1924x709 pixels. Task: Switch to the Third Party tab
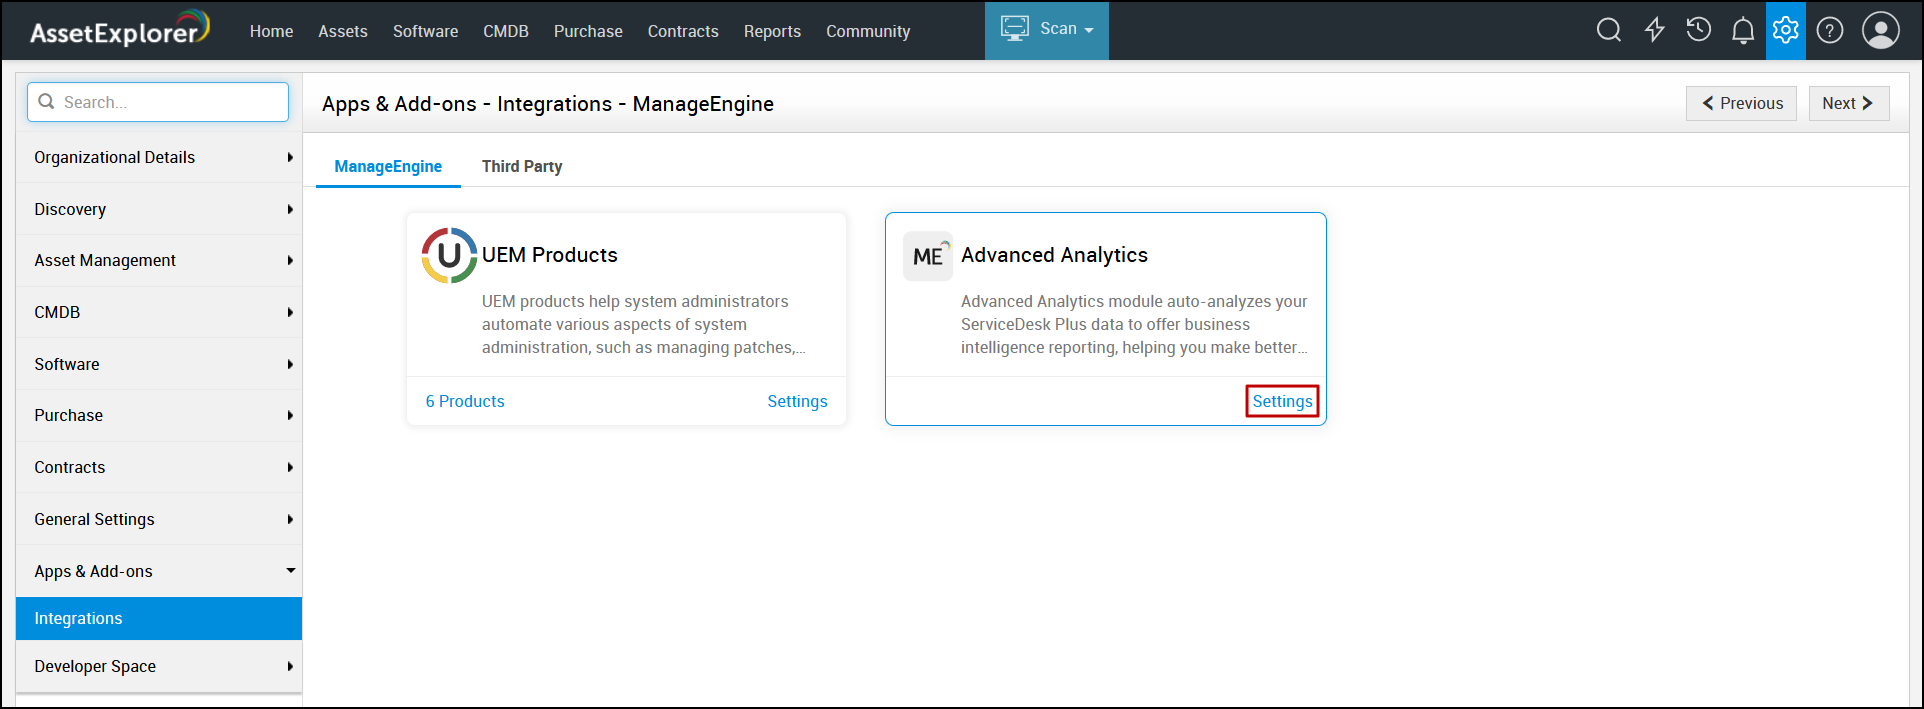pos(522,166)
